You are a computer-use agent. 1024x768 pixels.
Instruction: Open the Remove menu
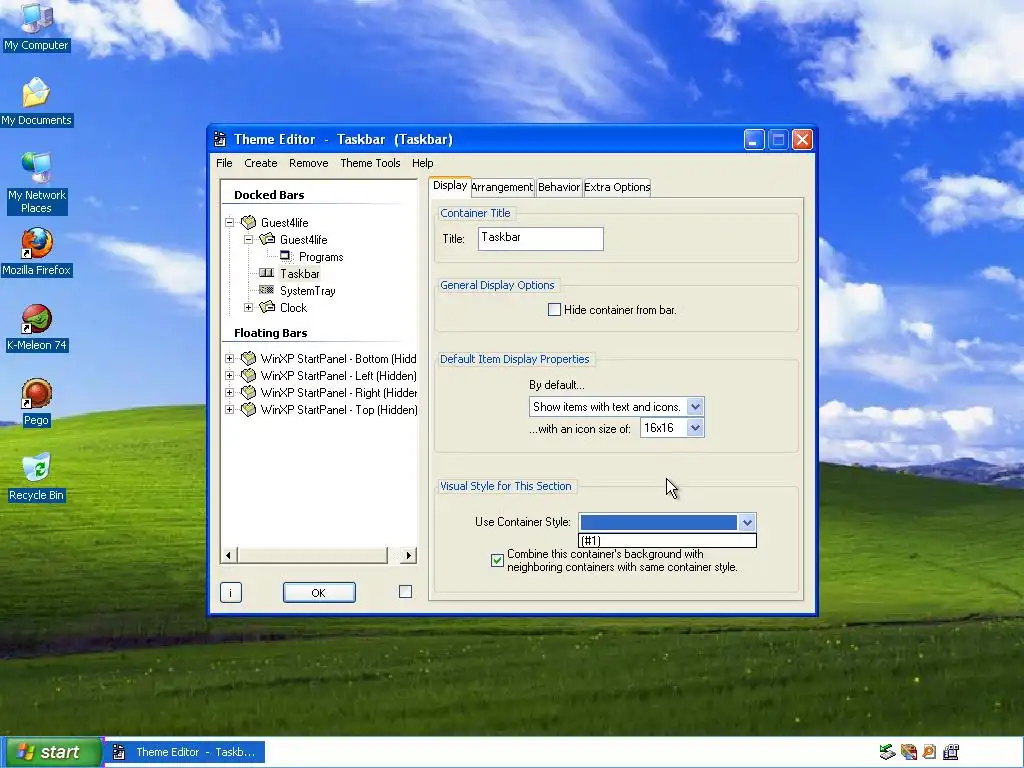308,163
